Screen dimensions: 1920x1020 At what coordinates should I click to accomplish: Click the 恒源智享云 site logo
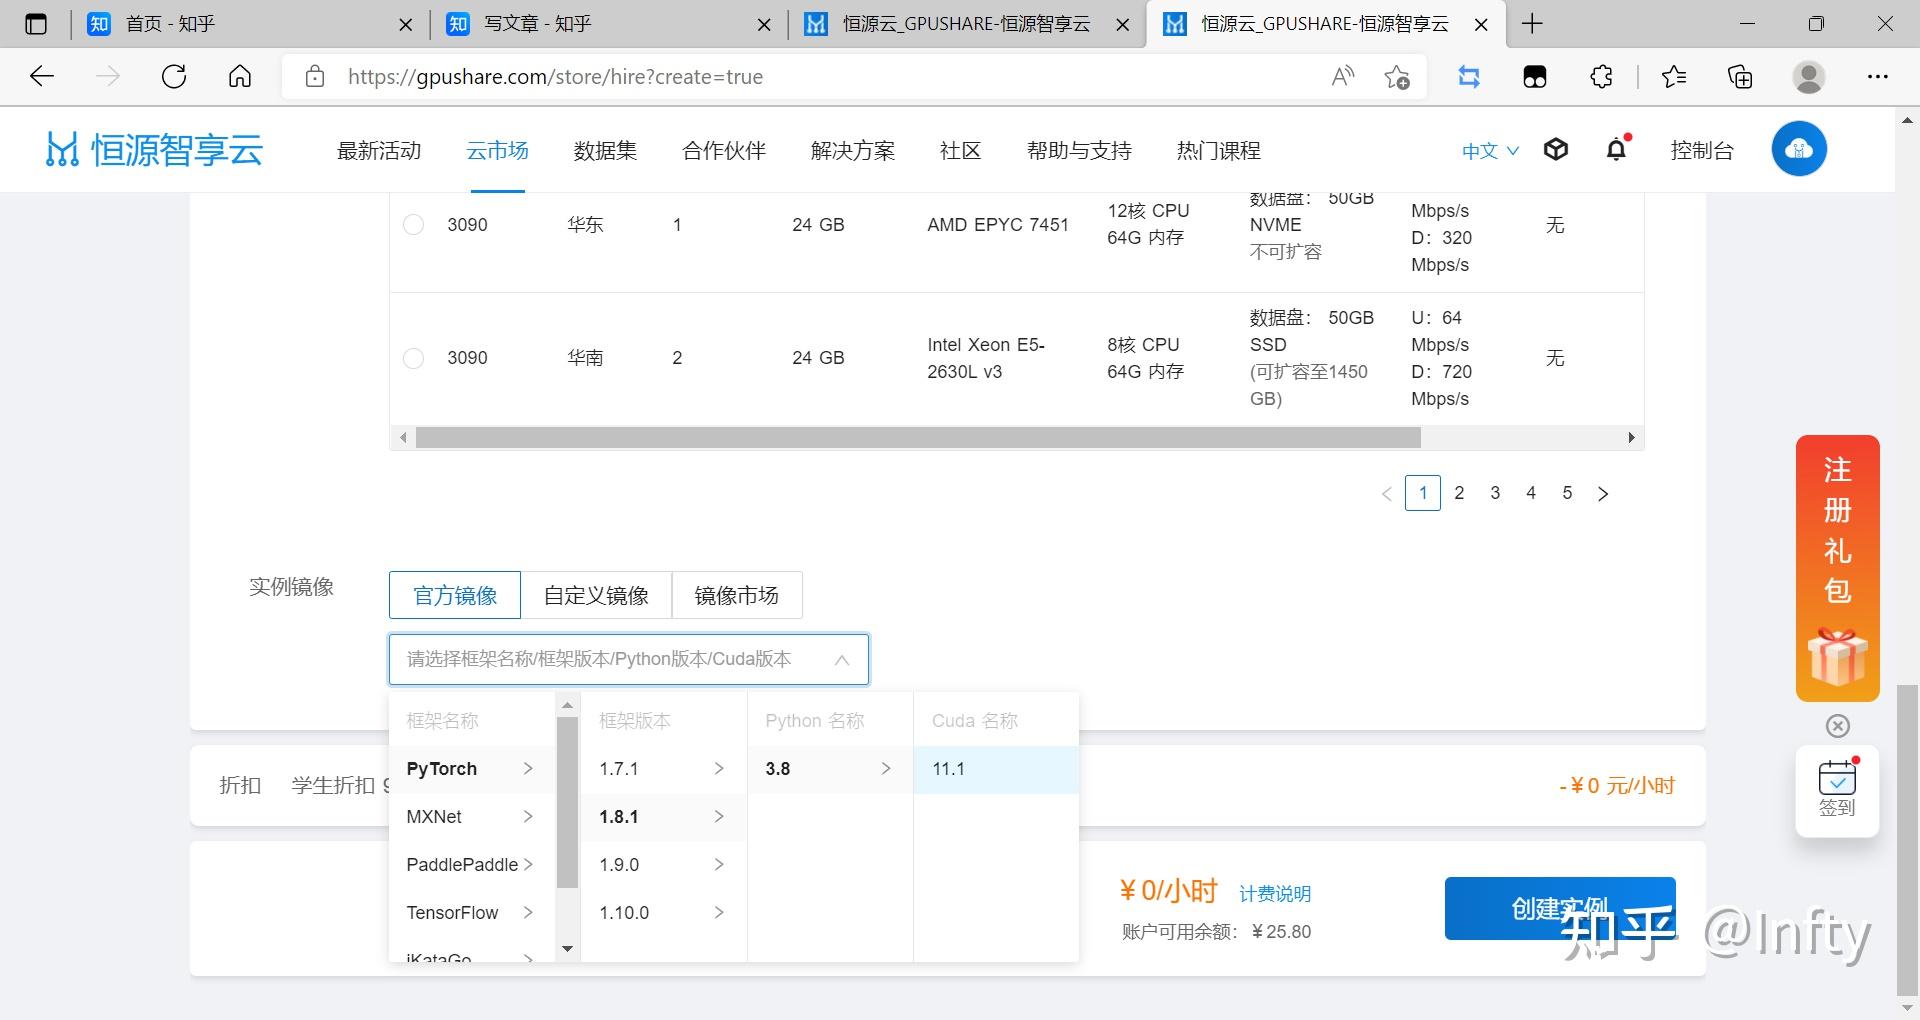click(x=154, y=150)
